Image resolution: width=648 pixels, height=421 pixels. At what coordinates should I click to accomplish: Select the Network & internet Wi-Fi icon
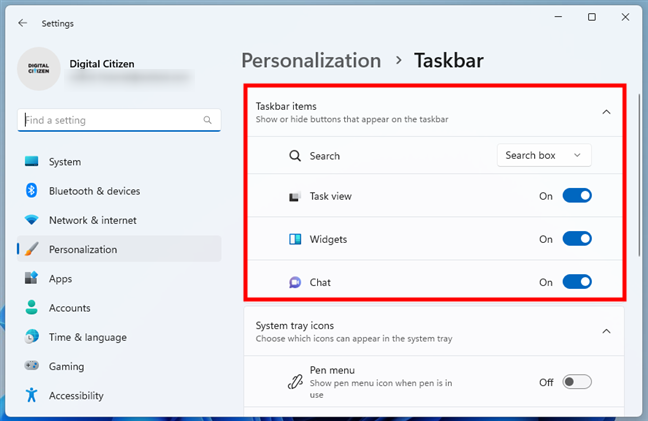[x=31, y=220]
